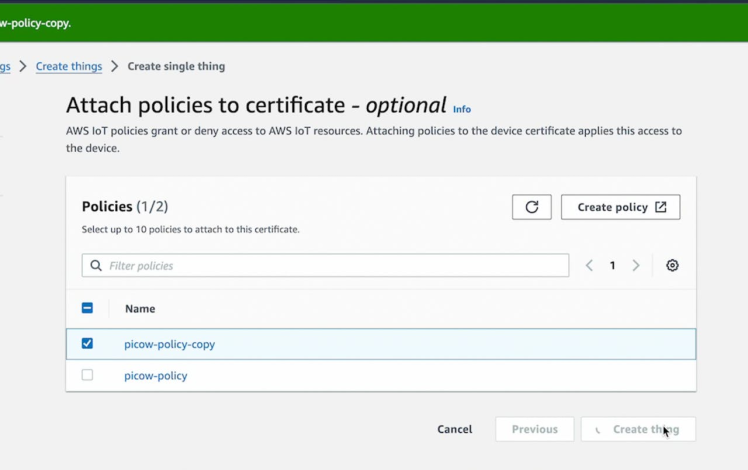This screenshot has height=470, width=748.
Task: Navigate to Create things breadcrumb
Action: coord(69,67)
